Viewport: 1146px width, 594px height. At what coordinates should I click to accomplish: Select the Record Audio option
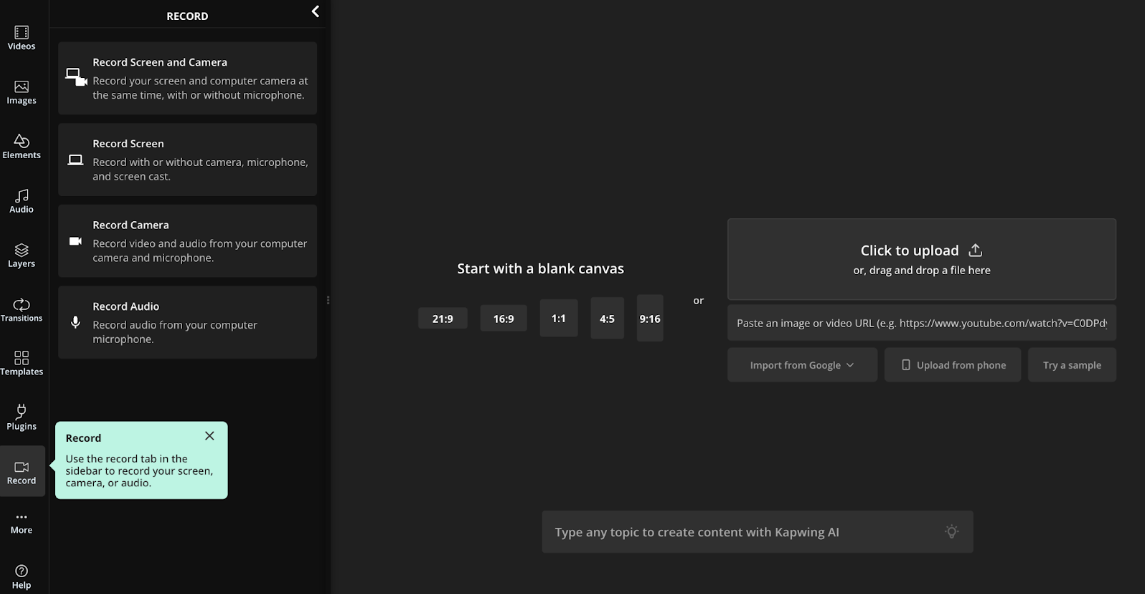pyautogui.click(x=187, y=322)
